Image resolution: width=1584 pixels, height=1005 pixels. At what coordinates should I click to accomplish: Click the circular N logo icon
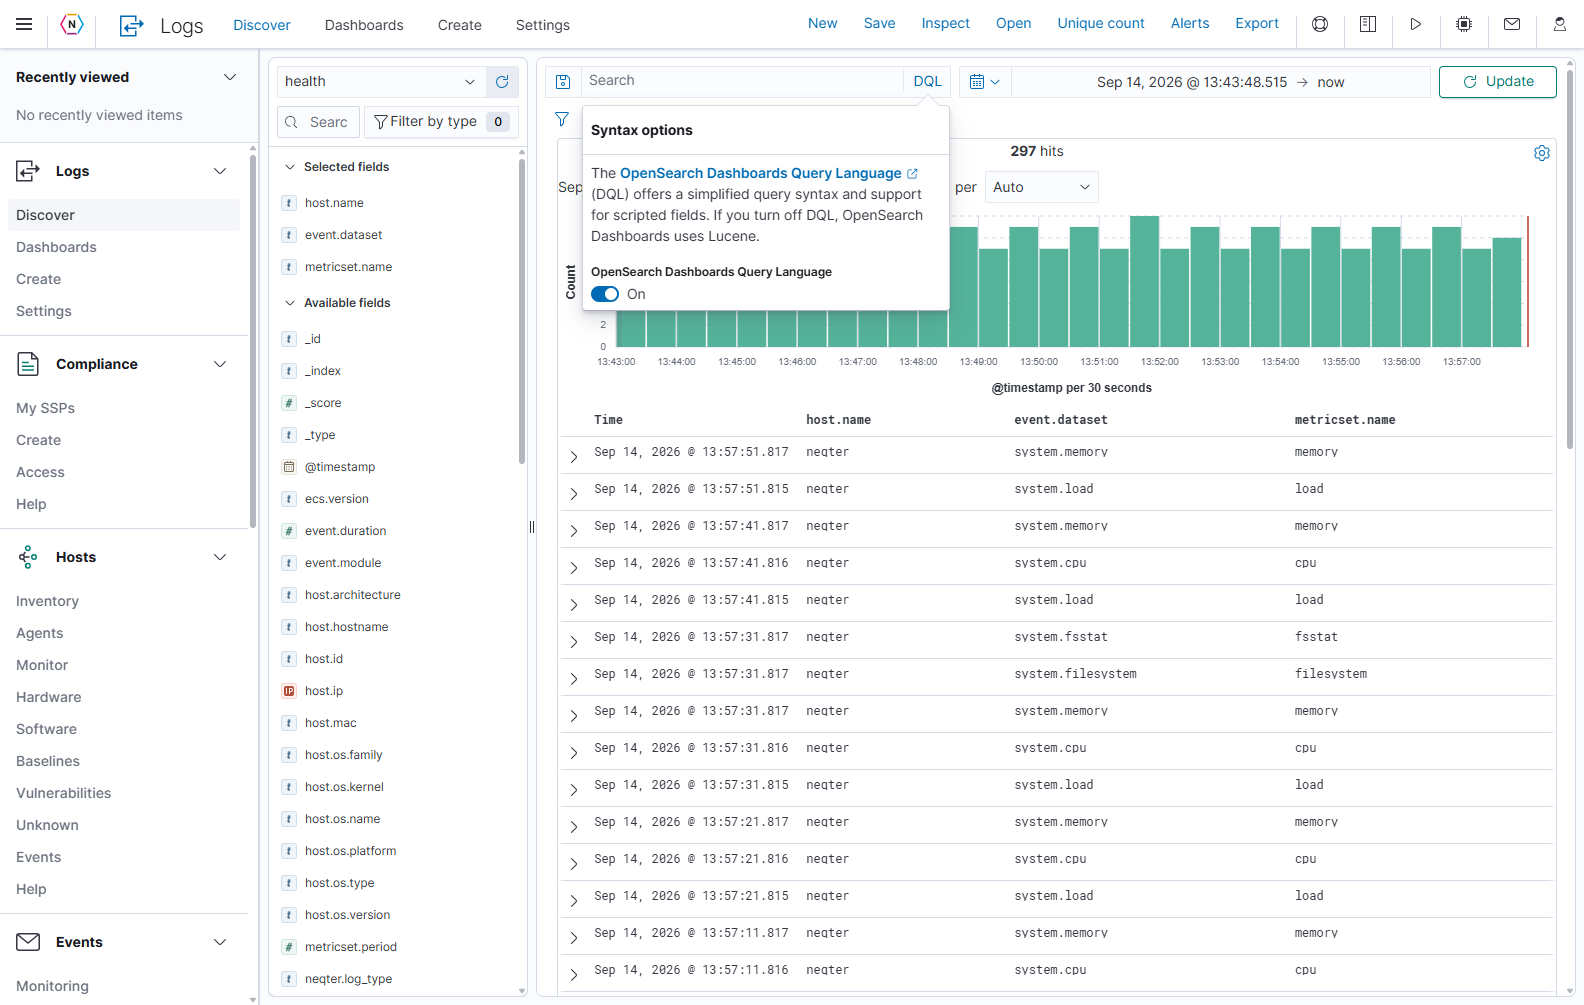(x=72, y=25)
